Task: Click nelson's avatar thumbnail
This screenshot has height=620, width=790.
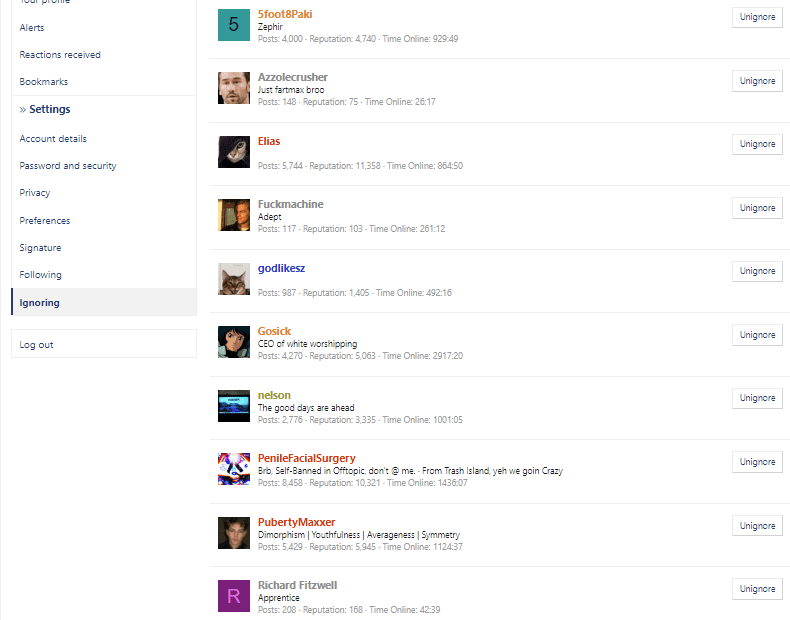Action: pyautogui.click(x=234, y=405)
